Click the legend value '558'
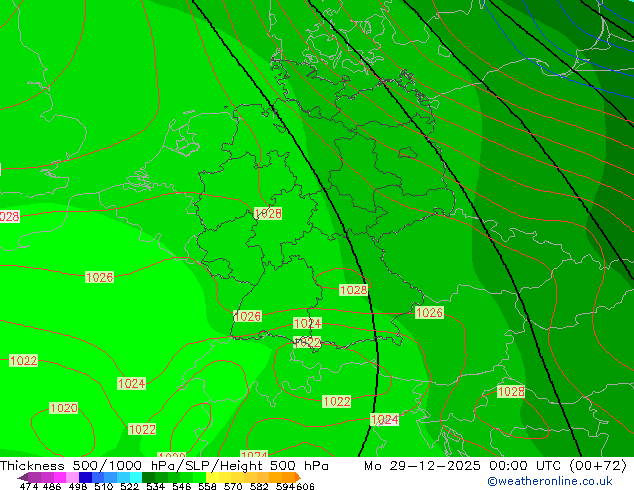The height and width of the screenshot is (490, 634). tap(207, 486)
